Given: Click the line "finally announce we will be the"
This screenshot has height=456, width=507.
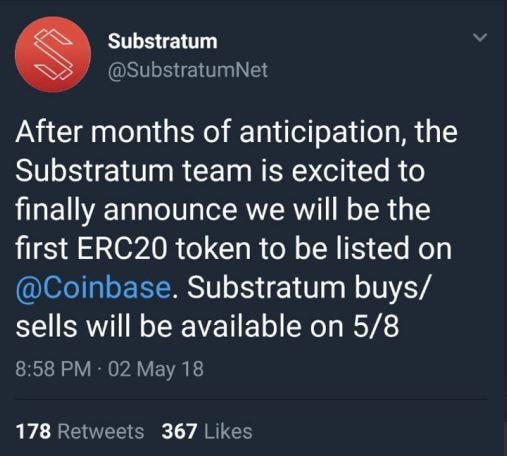Looking at the screenshot, I should coord(223,211).
